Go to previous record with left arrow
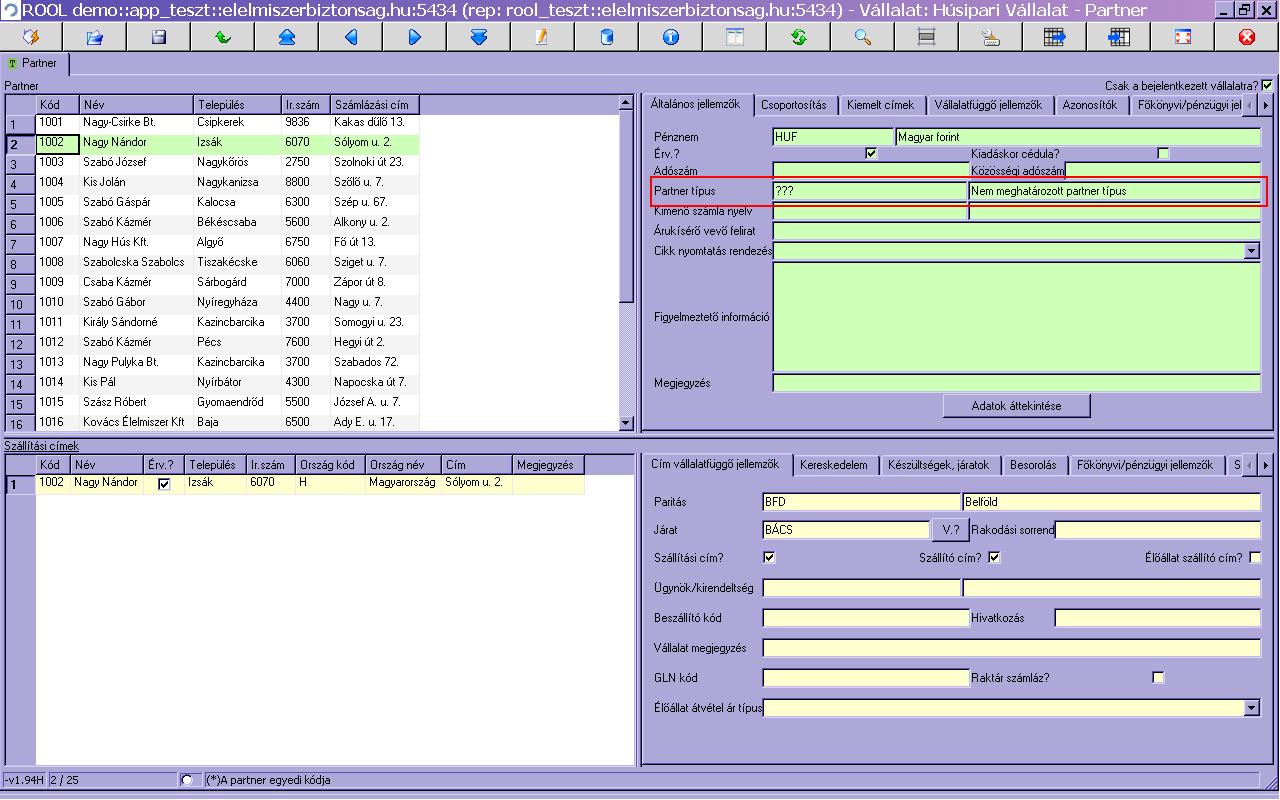The height and width of the screenshot is (800, 1280). tap(351, 37)
